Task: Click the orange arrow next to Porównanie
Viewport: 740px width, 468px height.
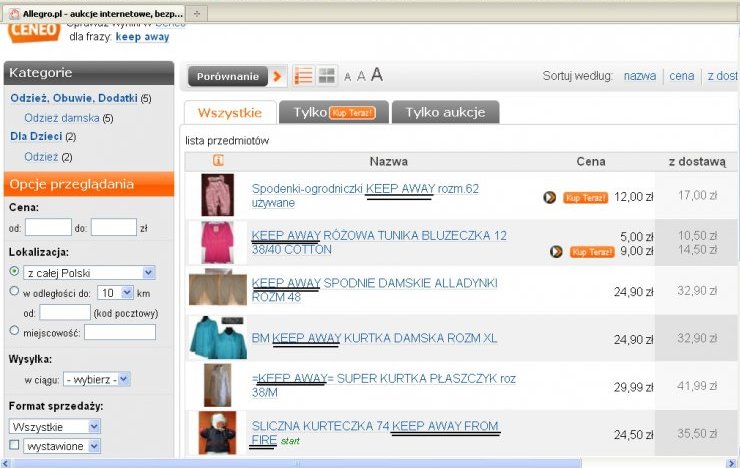Action: 278,76
